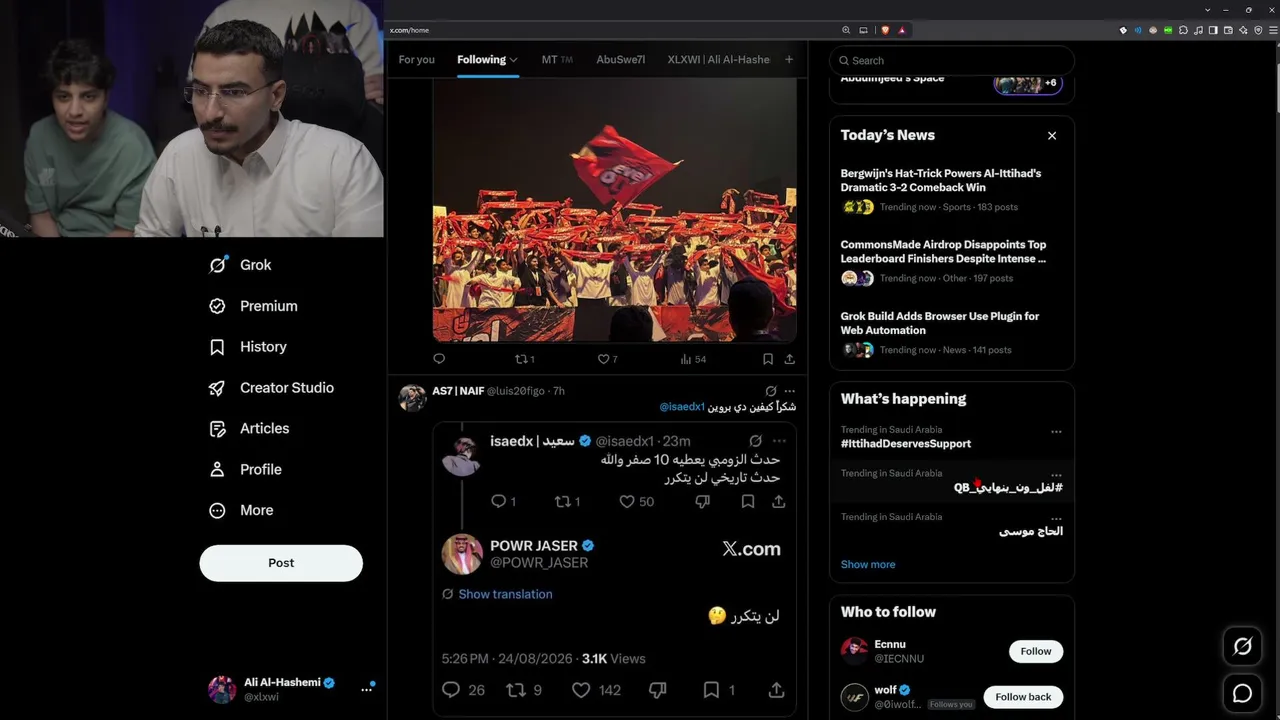
Task: Open Brave Shields lion icon
Action: [884, 30]
